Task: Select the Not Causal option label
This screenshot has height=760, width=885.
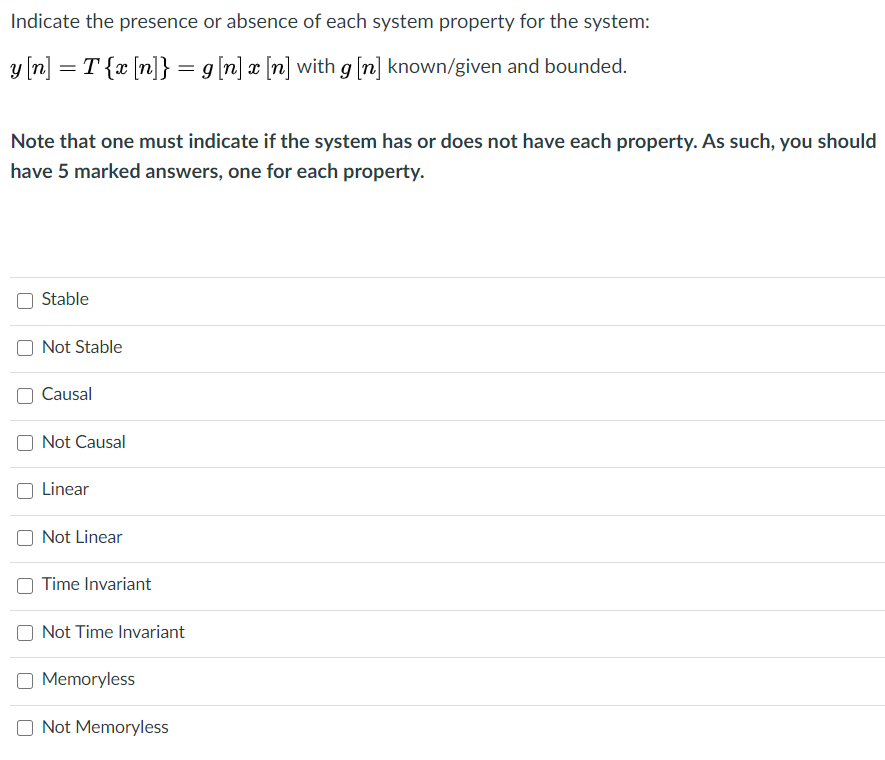Action: point(83,442)
